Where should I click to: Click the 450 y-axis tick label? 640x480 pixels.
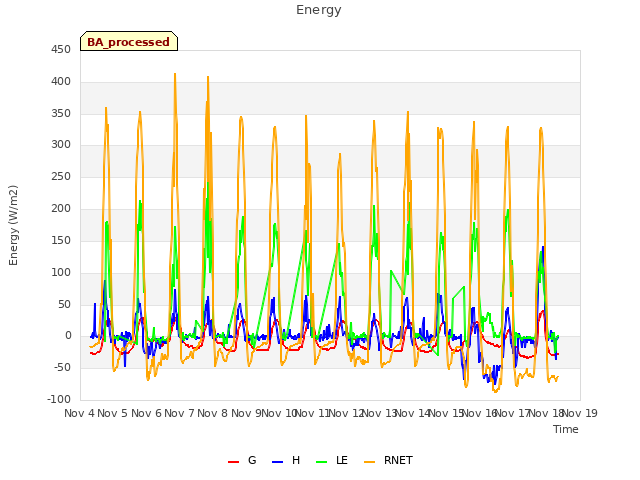[x=61, y=50]
